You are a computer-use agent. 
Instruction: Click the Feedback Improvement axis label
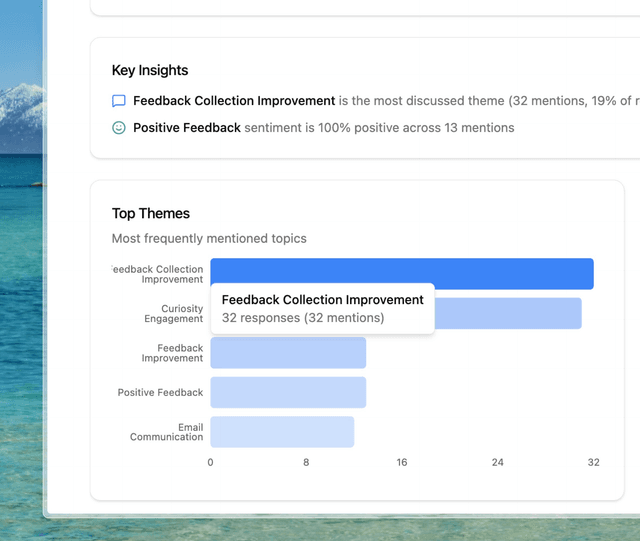[173, 353]
